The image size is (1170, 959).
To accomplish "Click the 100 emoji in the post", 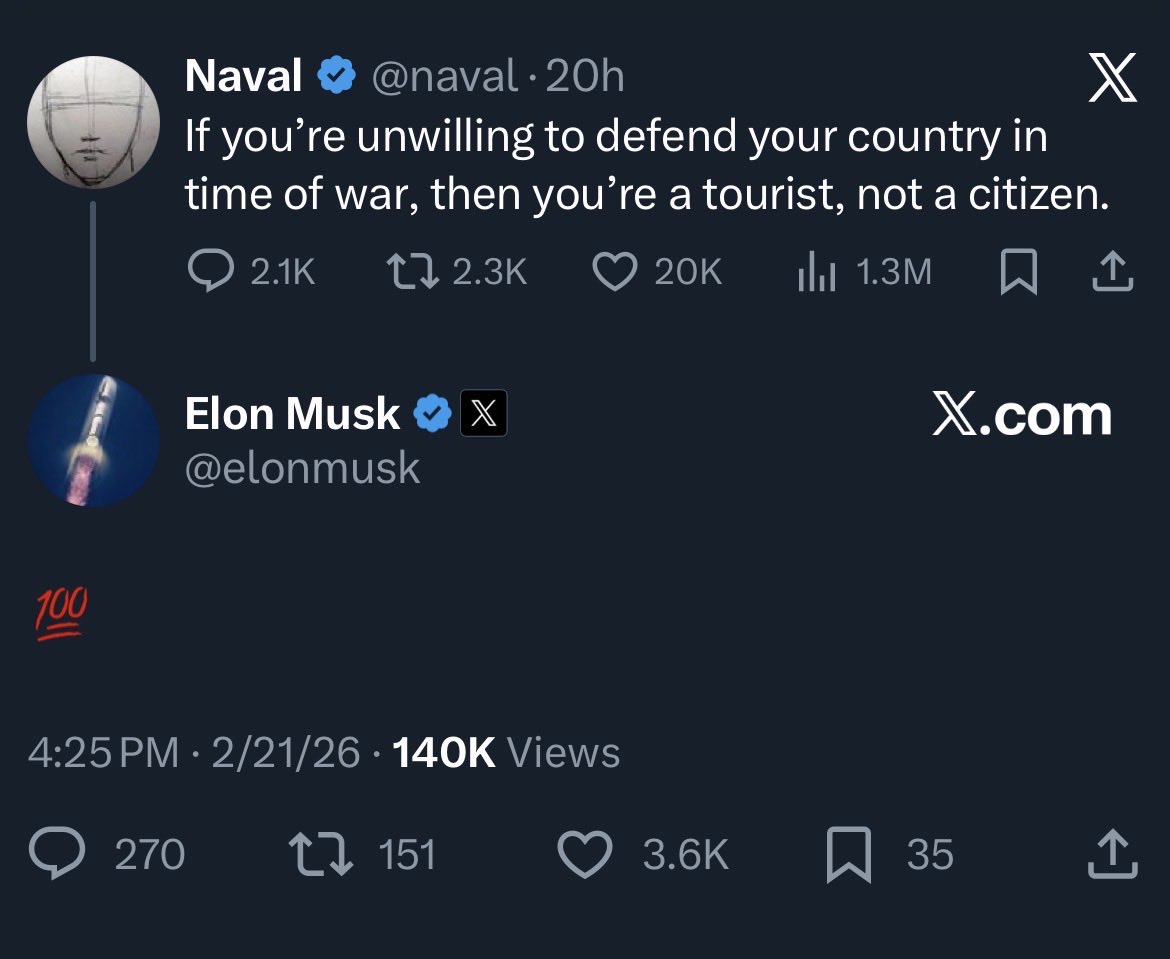I will click(x=62, y=614).
